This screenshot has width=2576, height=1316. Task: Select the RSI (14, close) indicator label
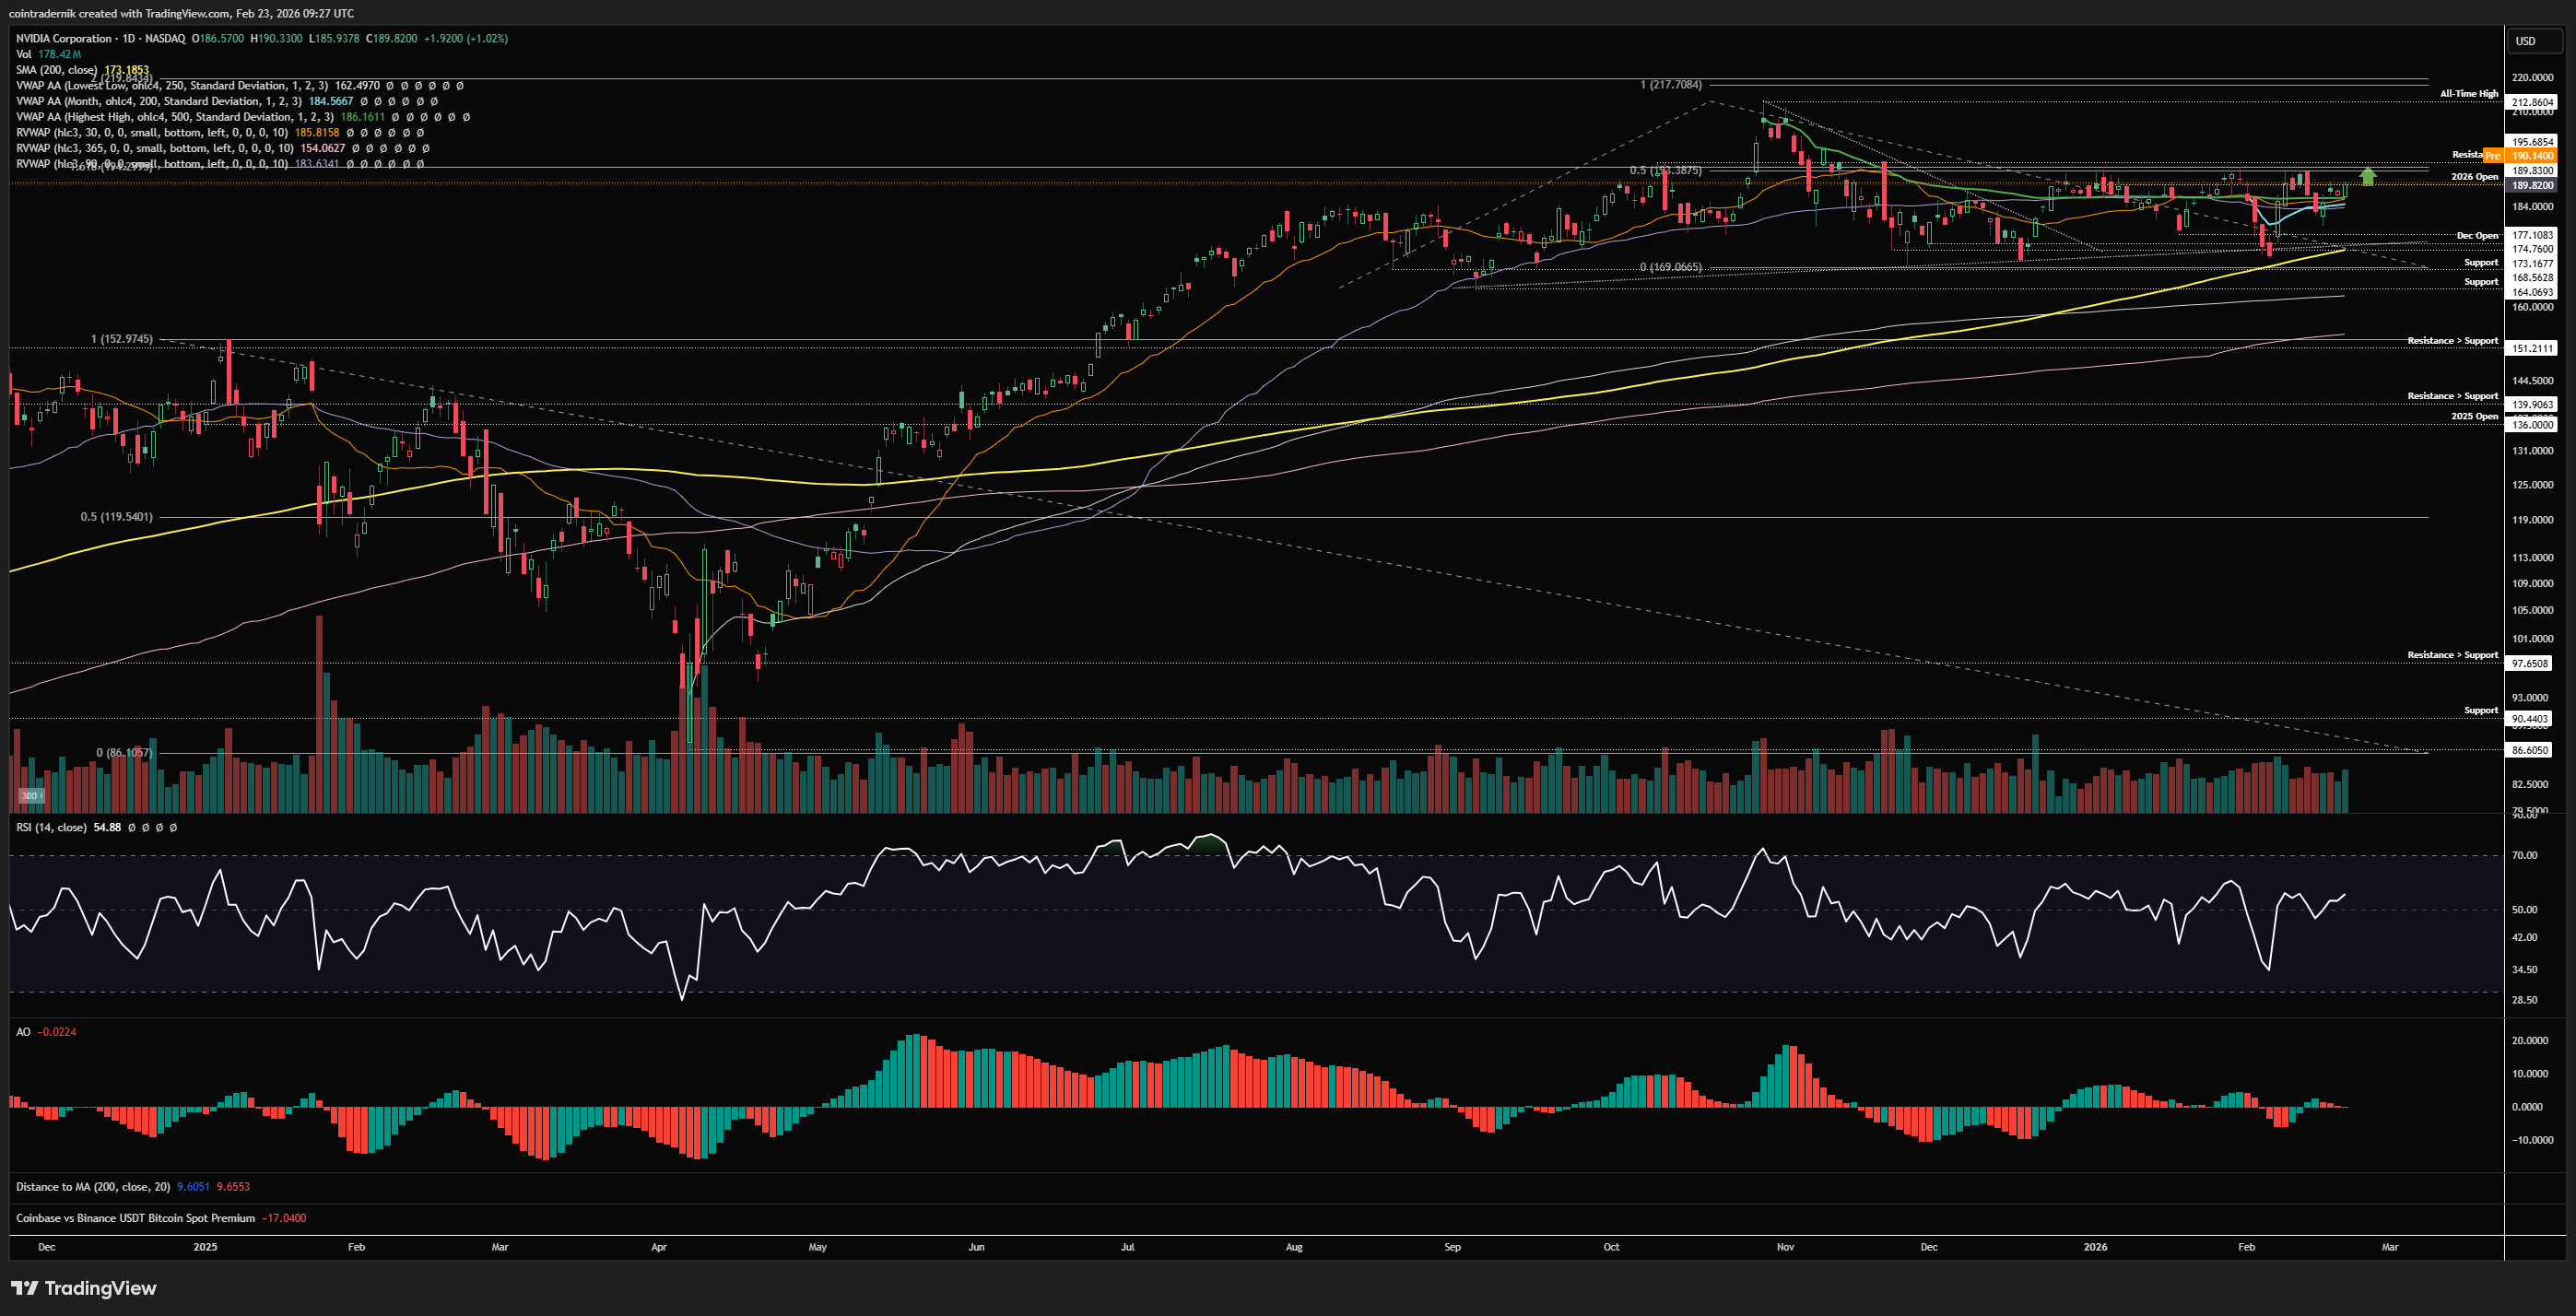click(x=51, y=827)
